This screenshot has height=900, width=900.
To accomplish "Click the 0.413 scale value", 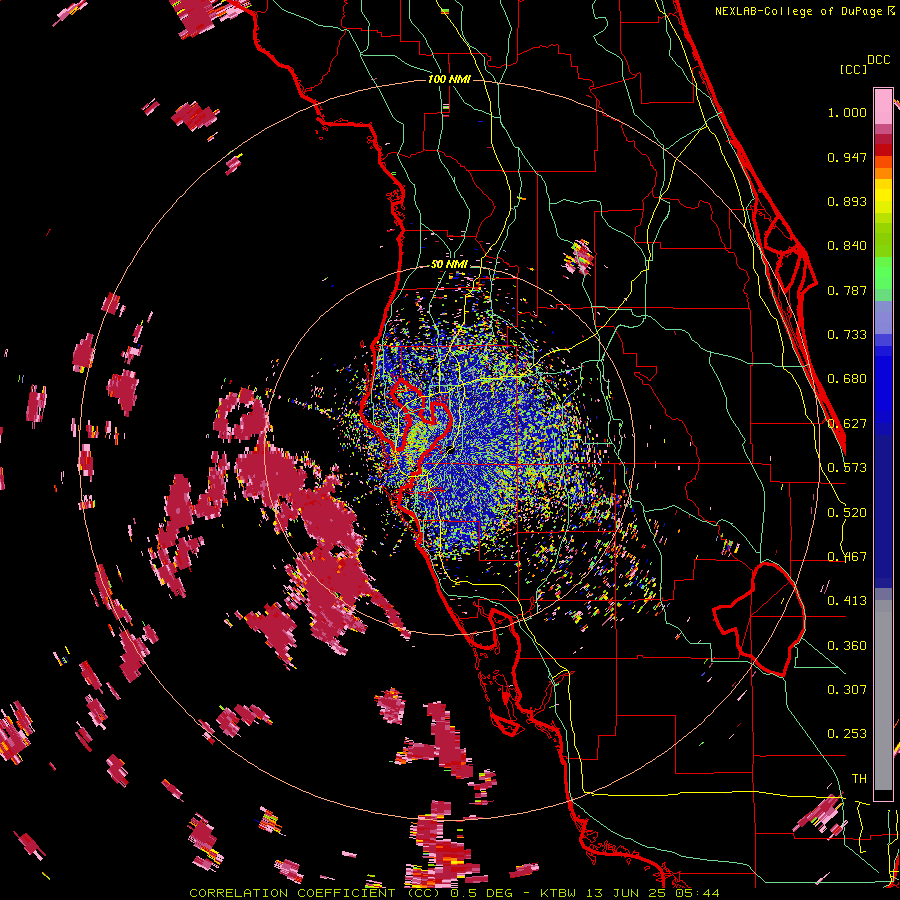I will pos(847,601).
